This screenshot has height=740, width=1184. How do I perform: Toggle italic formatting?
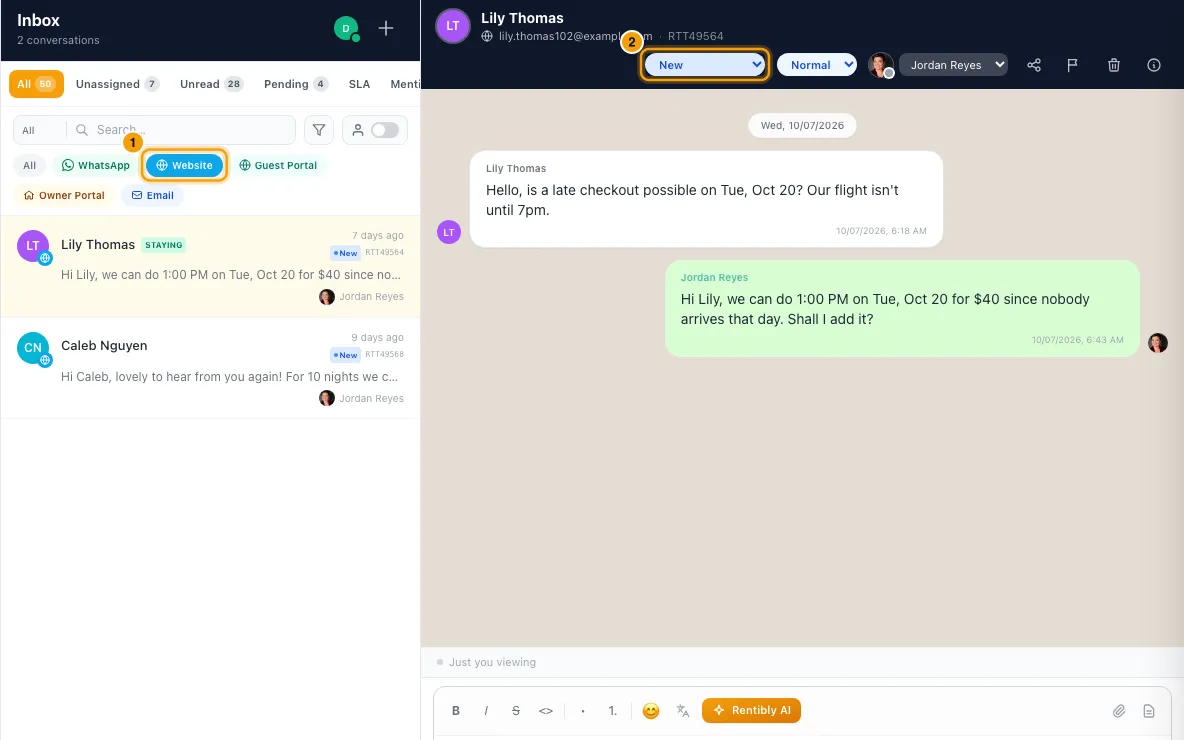(x=486, y=711)
